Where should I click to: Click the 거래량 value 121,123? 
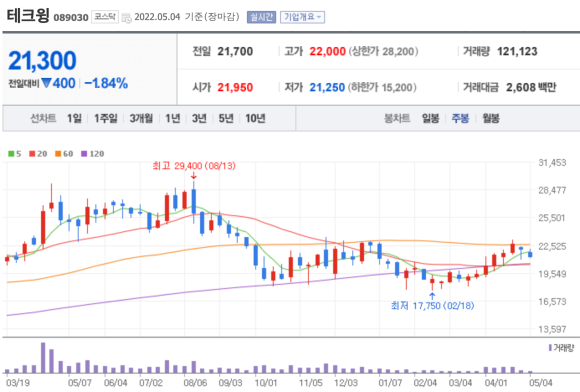point(517,51)
